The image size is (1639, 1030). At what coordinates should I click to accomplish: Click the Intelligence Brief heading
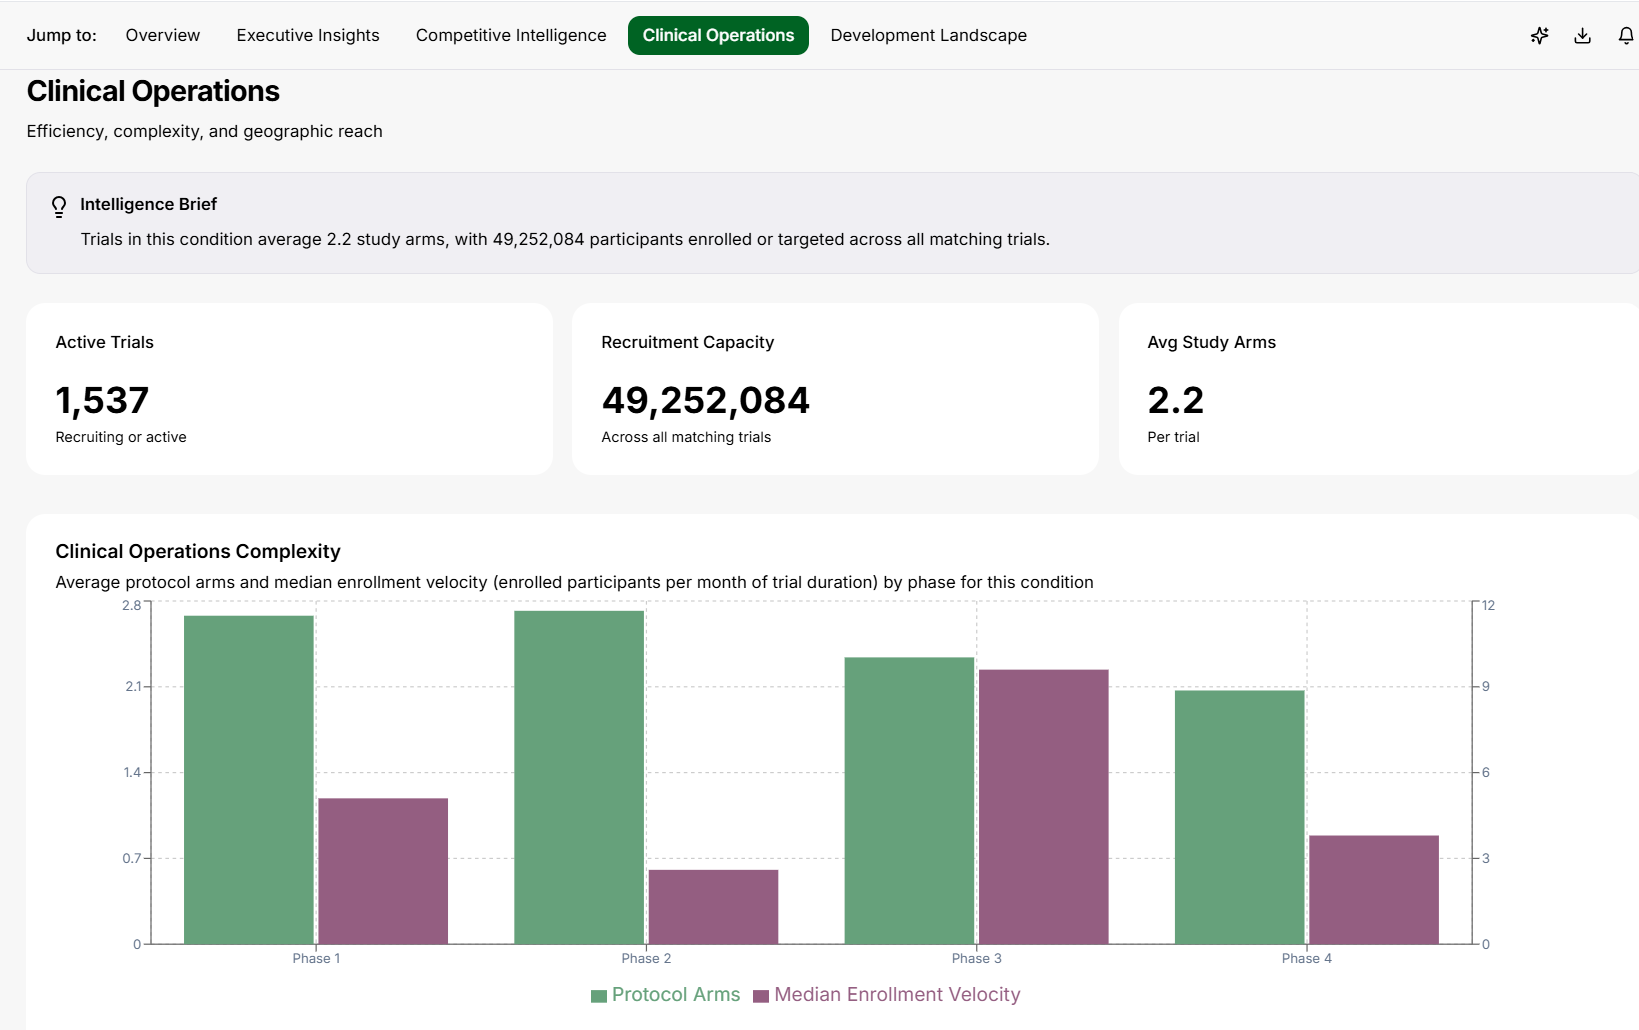[148, 204]
